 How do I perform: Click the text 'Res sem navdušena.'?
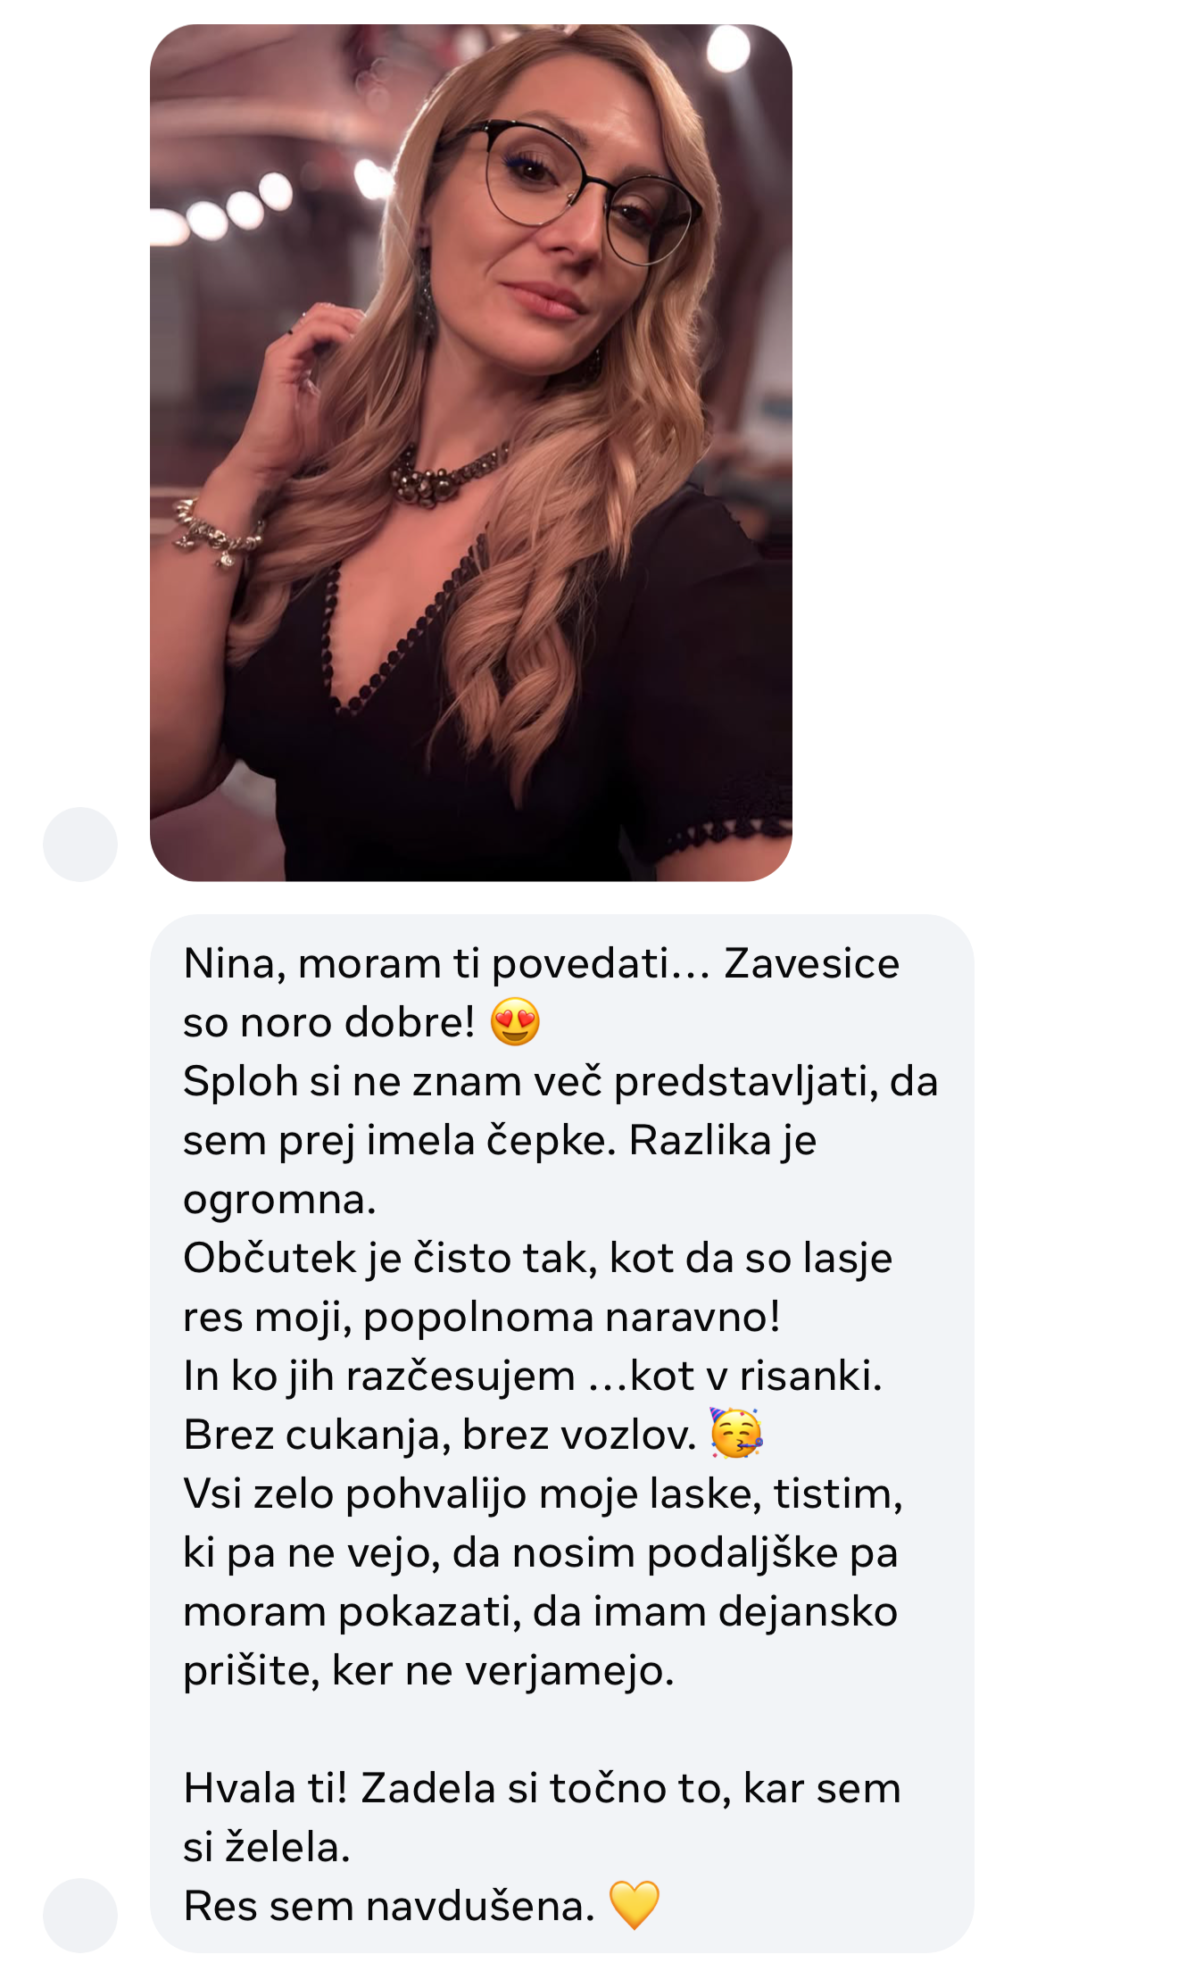tap(389, 1905)
